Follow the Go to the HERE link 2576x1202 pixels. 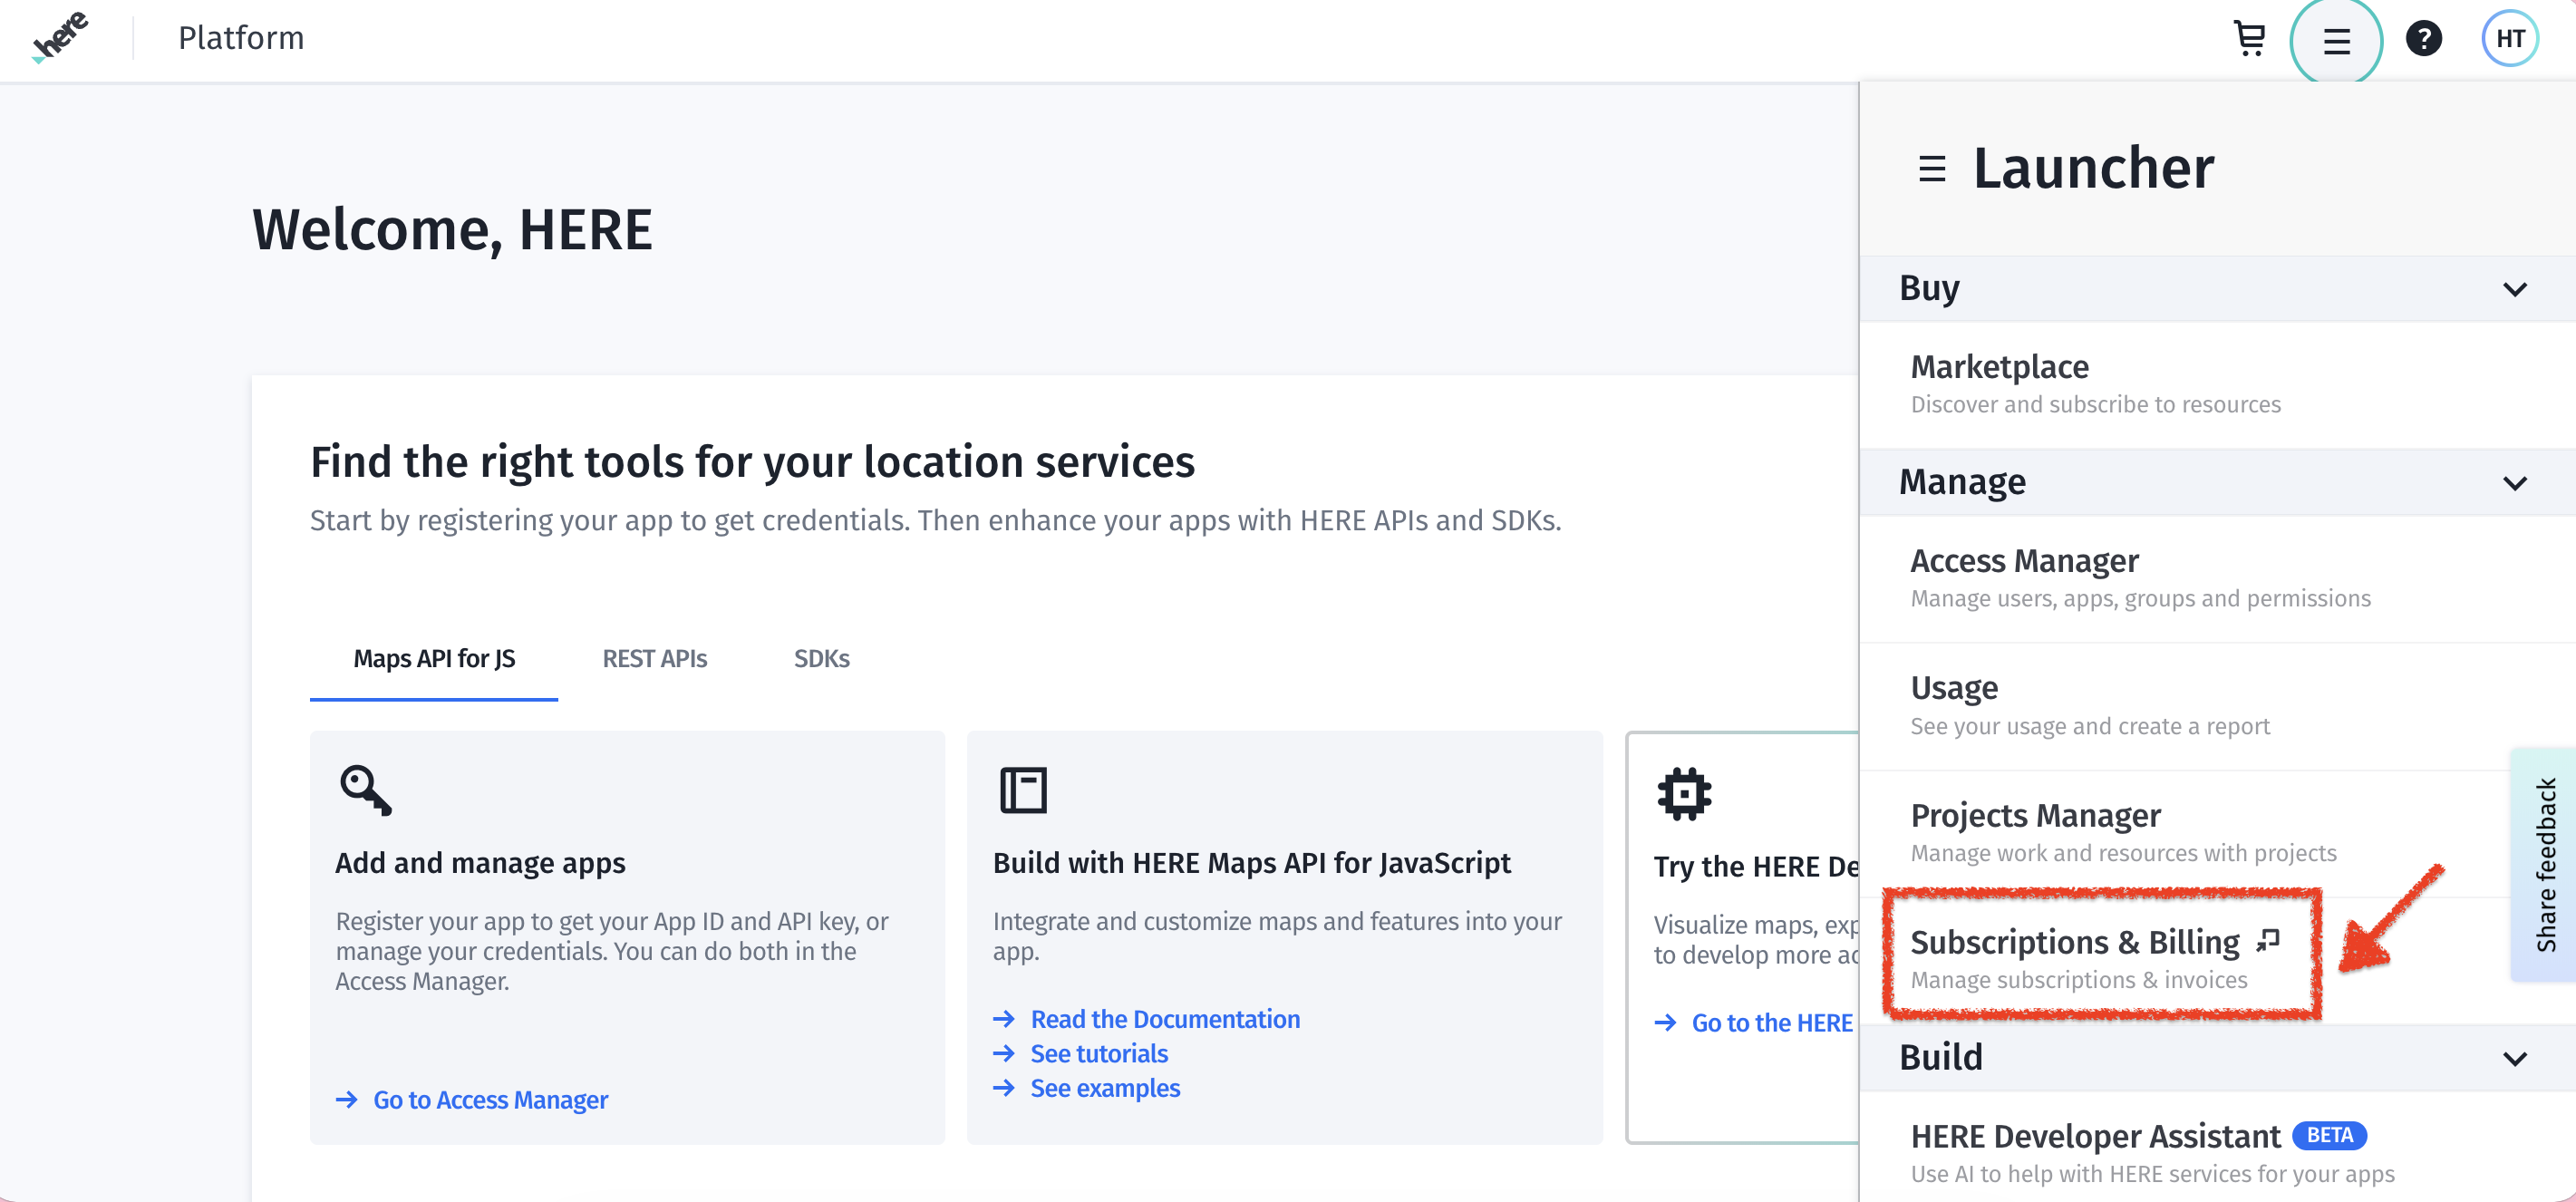pos(1772,1023)
